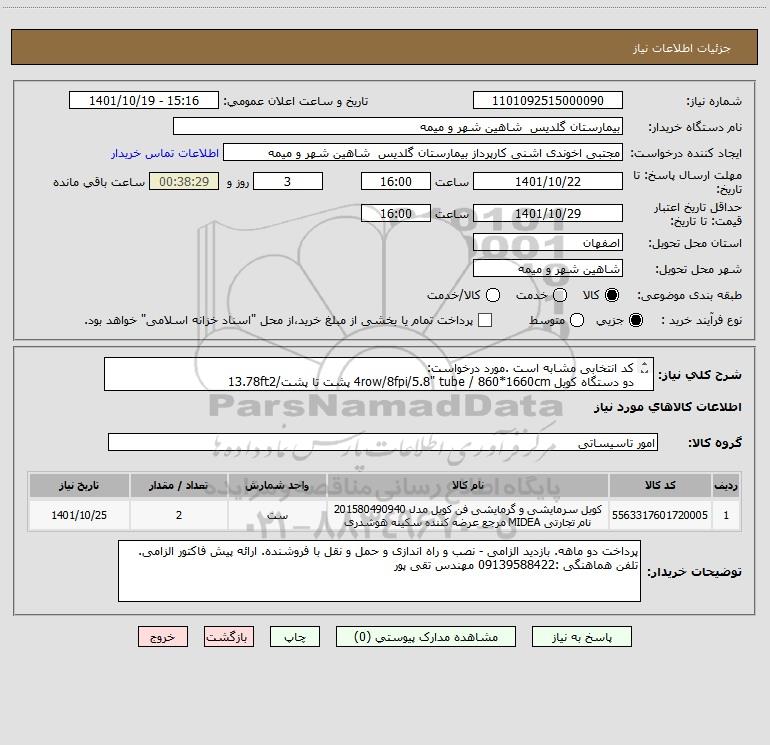
Task: Click the اطلاعات کالاهای مورد نیاز section heading
Action: click(667, 408)
